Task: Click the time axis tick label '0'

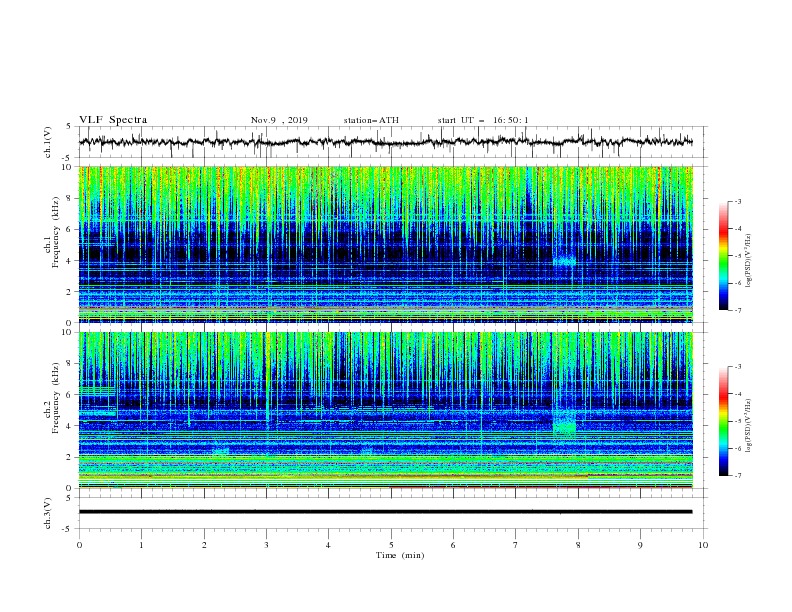Action: 79,545
